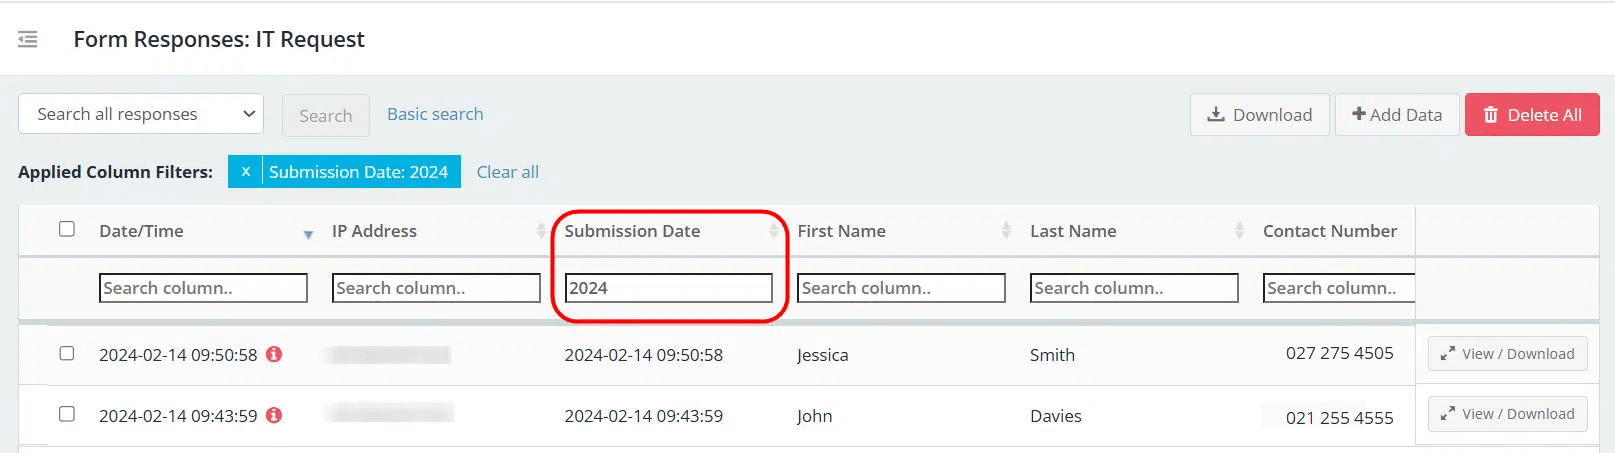
Task: Sort by the Last Name column arrows
Action: pos(1239,231)
